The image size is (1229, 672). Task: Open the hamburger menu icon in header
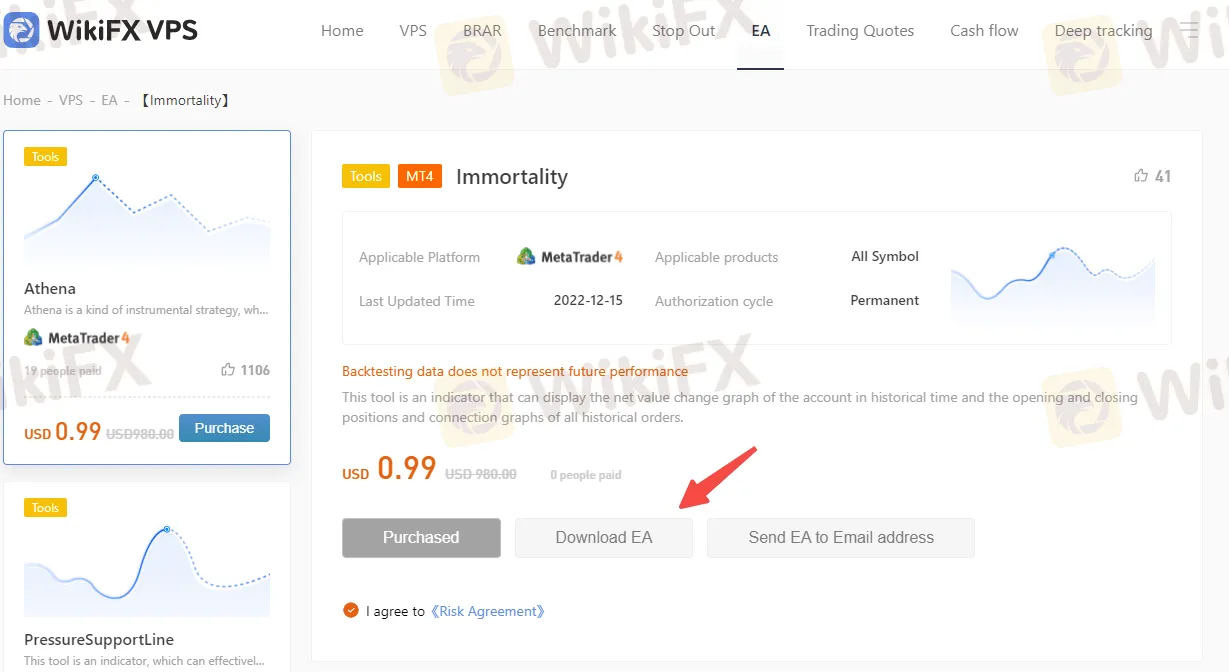[1189, 30]
